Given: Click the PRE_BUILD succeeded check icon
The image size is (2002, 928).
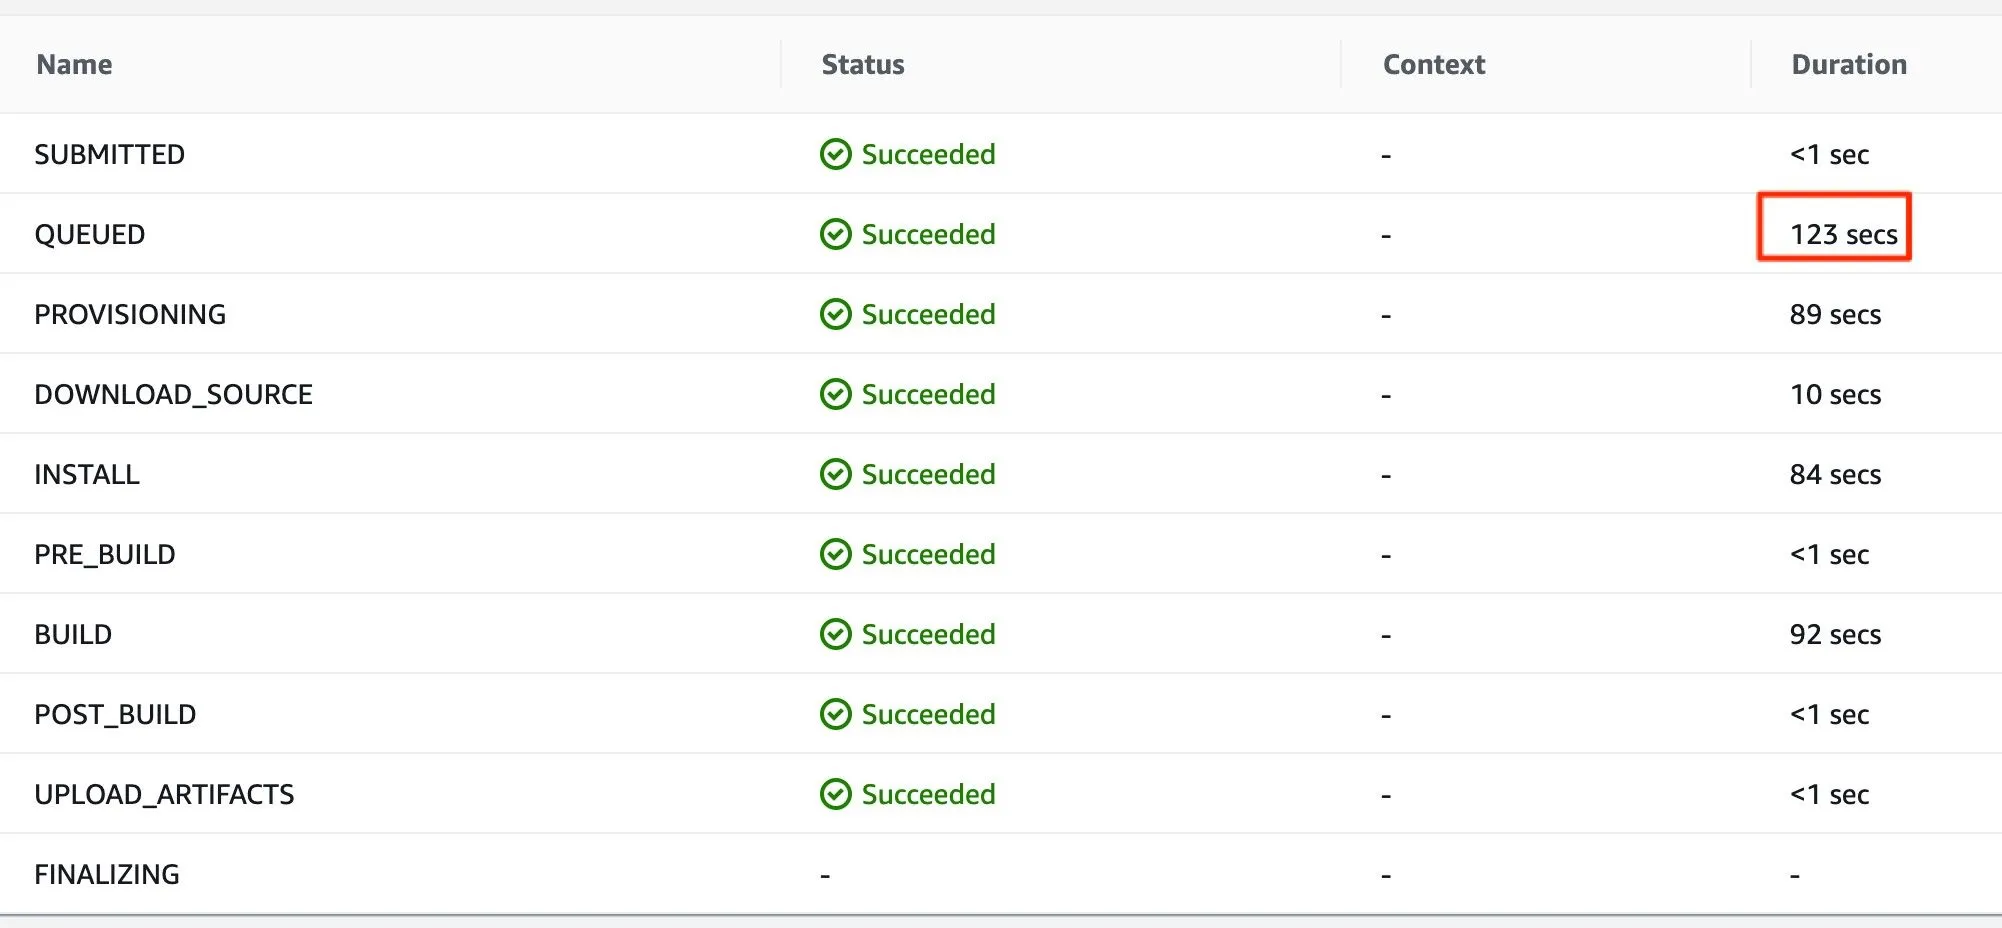Looking at the screenshot, I should coord(835,555).
